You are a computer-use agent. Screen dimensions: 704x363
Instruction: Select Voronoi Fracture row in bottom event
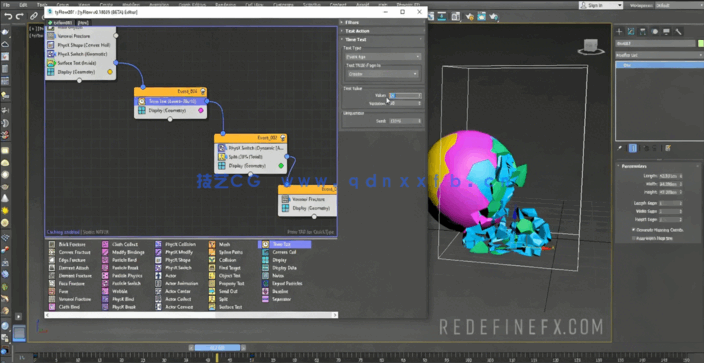(308, 199)
